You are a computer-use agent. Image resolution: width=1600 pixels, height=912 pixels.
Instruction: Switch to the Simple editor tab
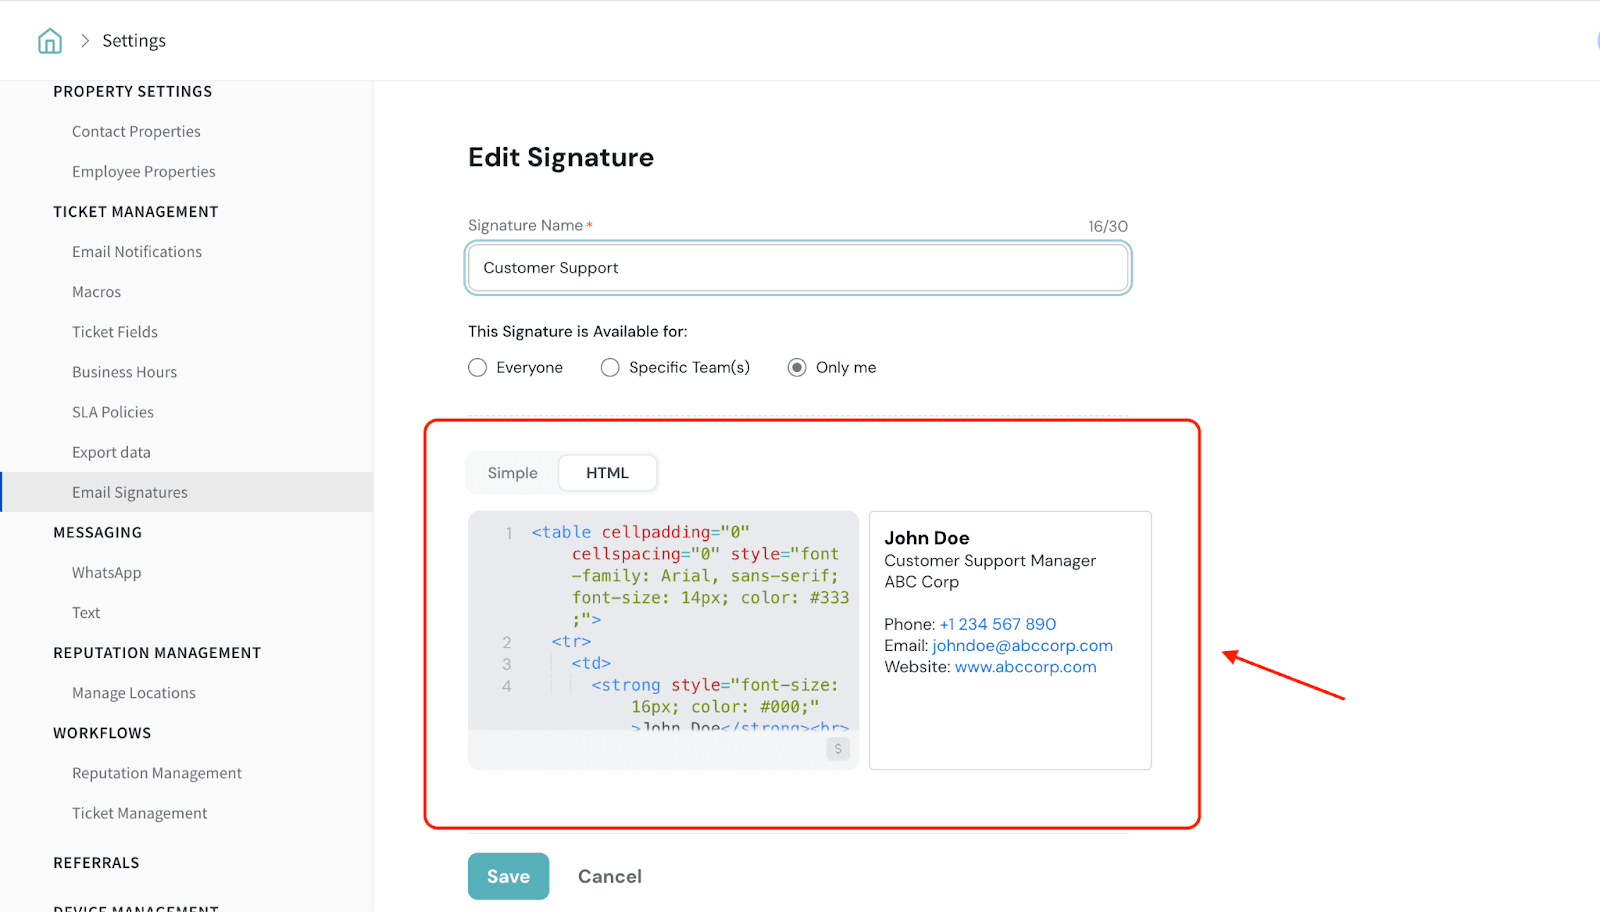(x=512, y=473)
